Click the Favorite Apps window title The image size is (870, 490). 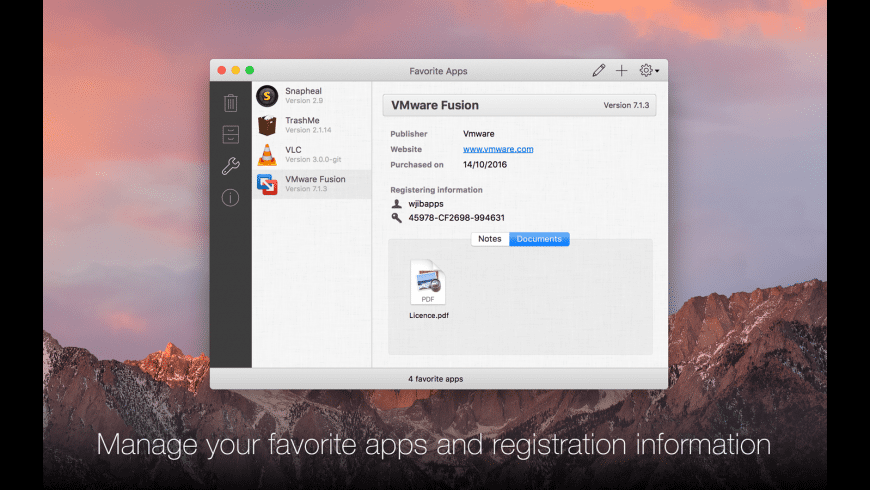coord(438,71)
